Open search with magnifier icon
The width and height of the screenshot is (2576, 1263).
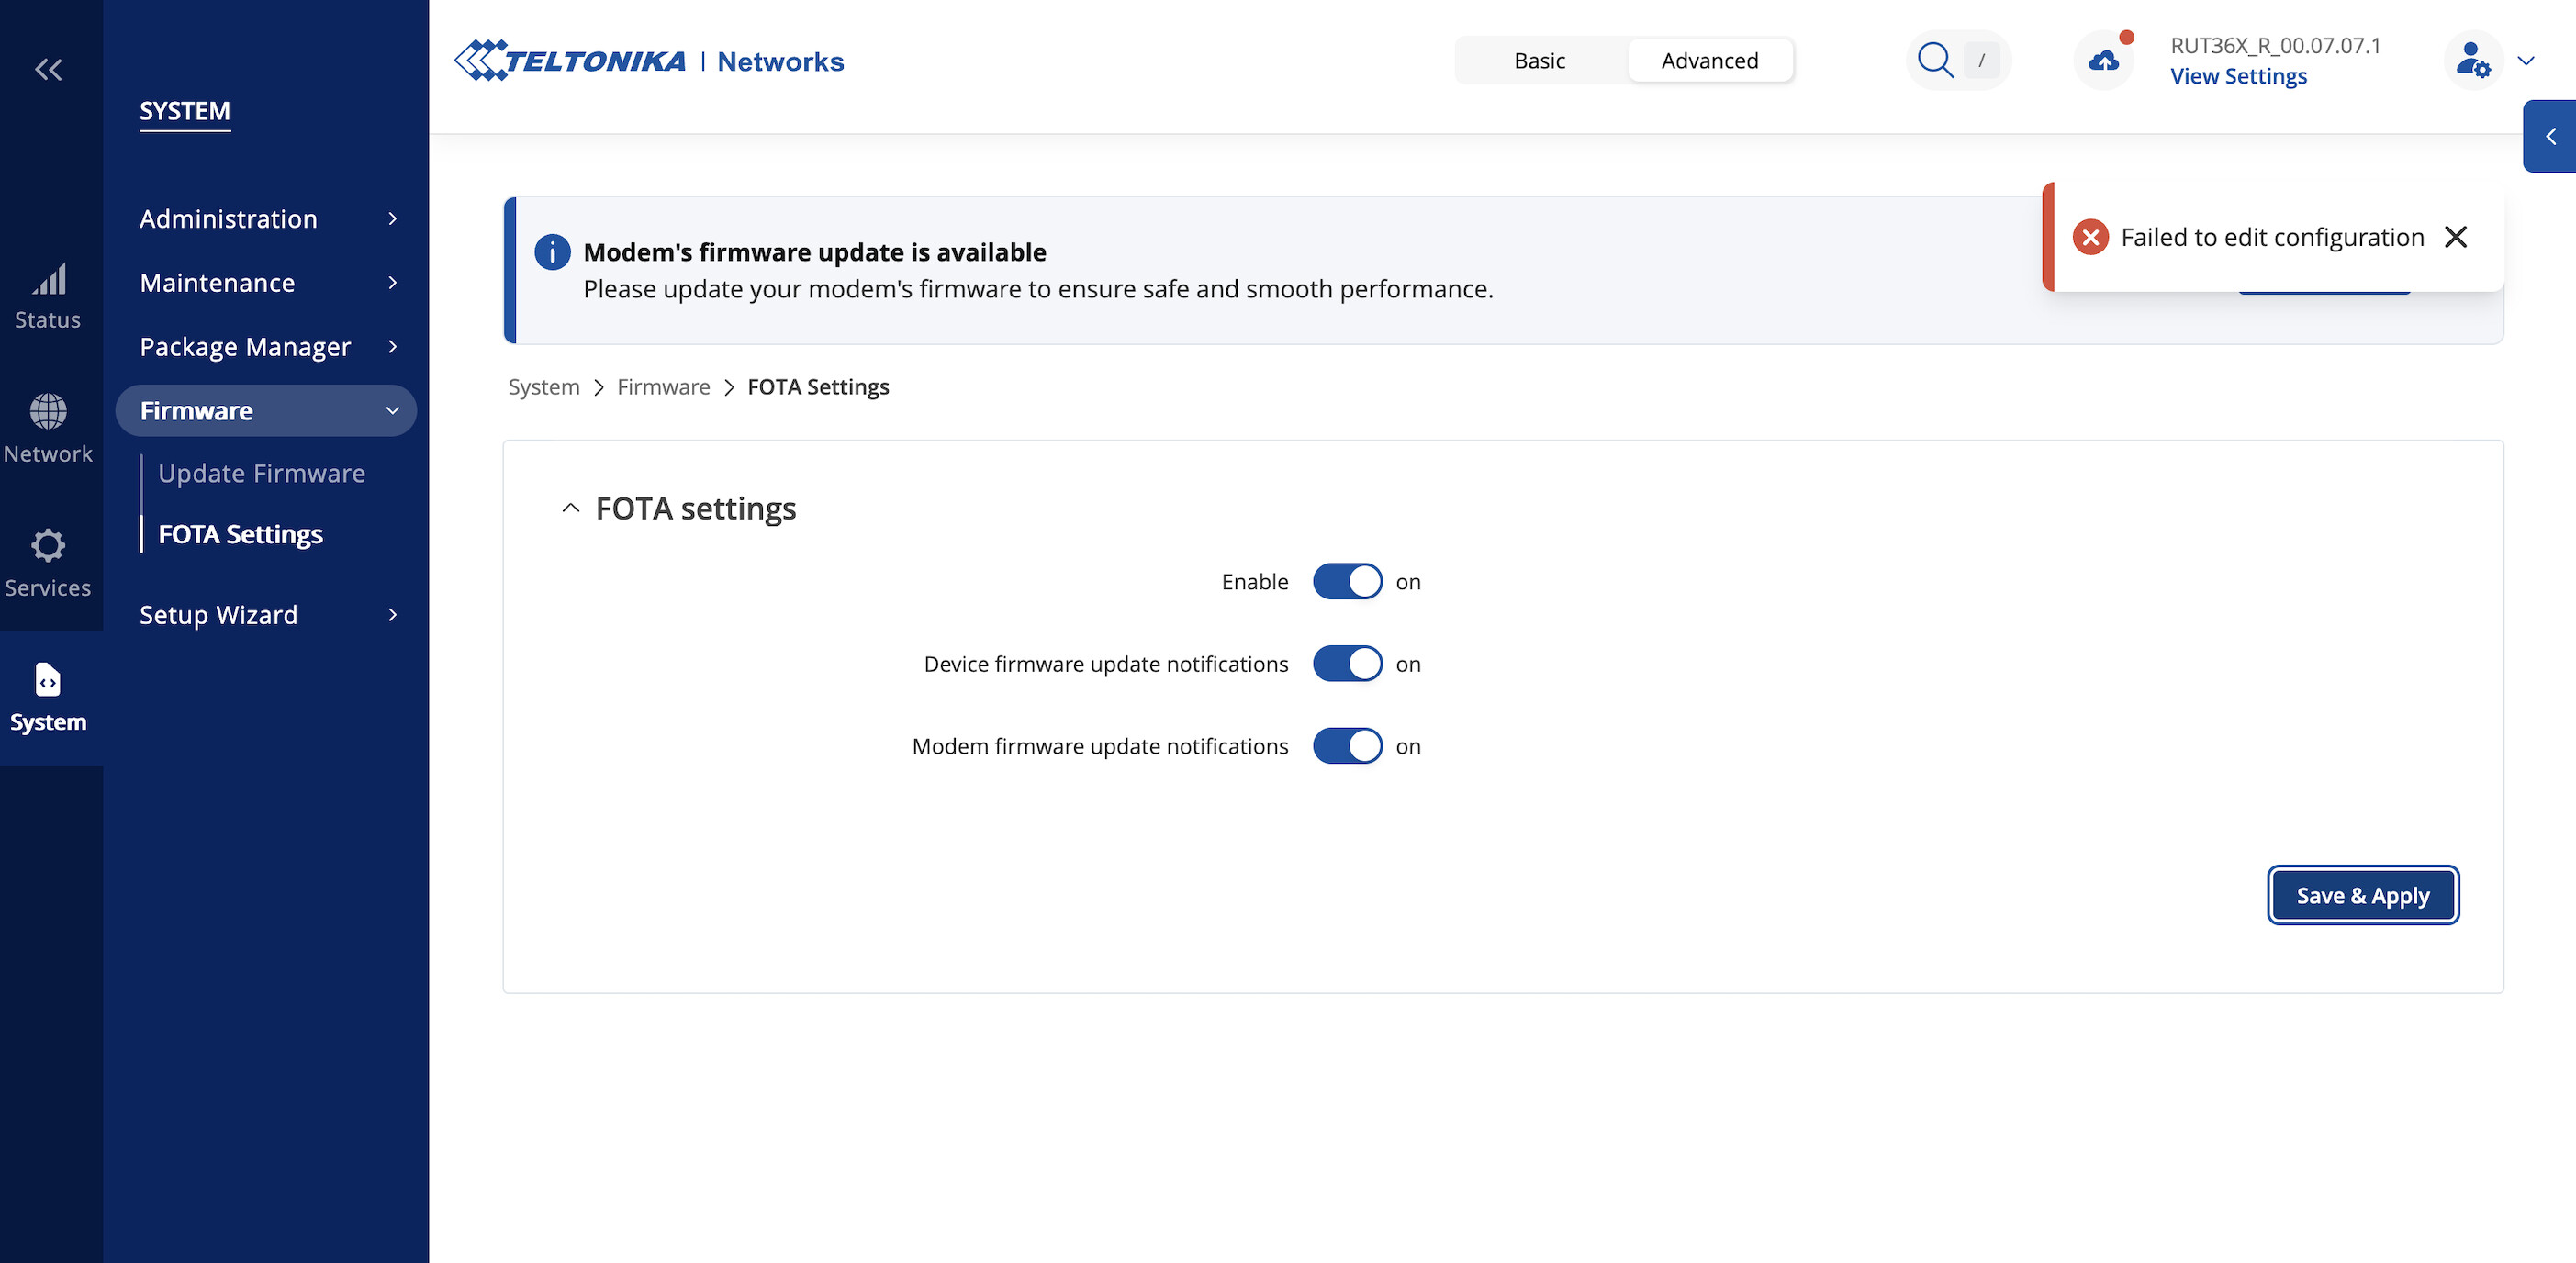click(1935, 60)
